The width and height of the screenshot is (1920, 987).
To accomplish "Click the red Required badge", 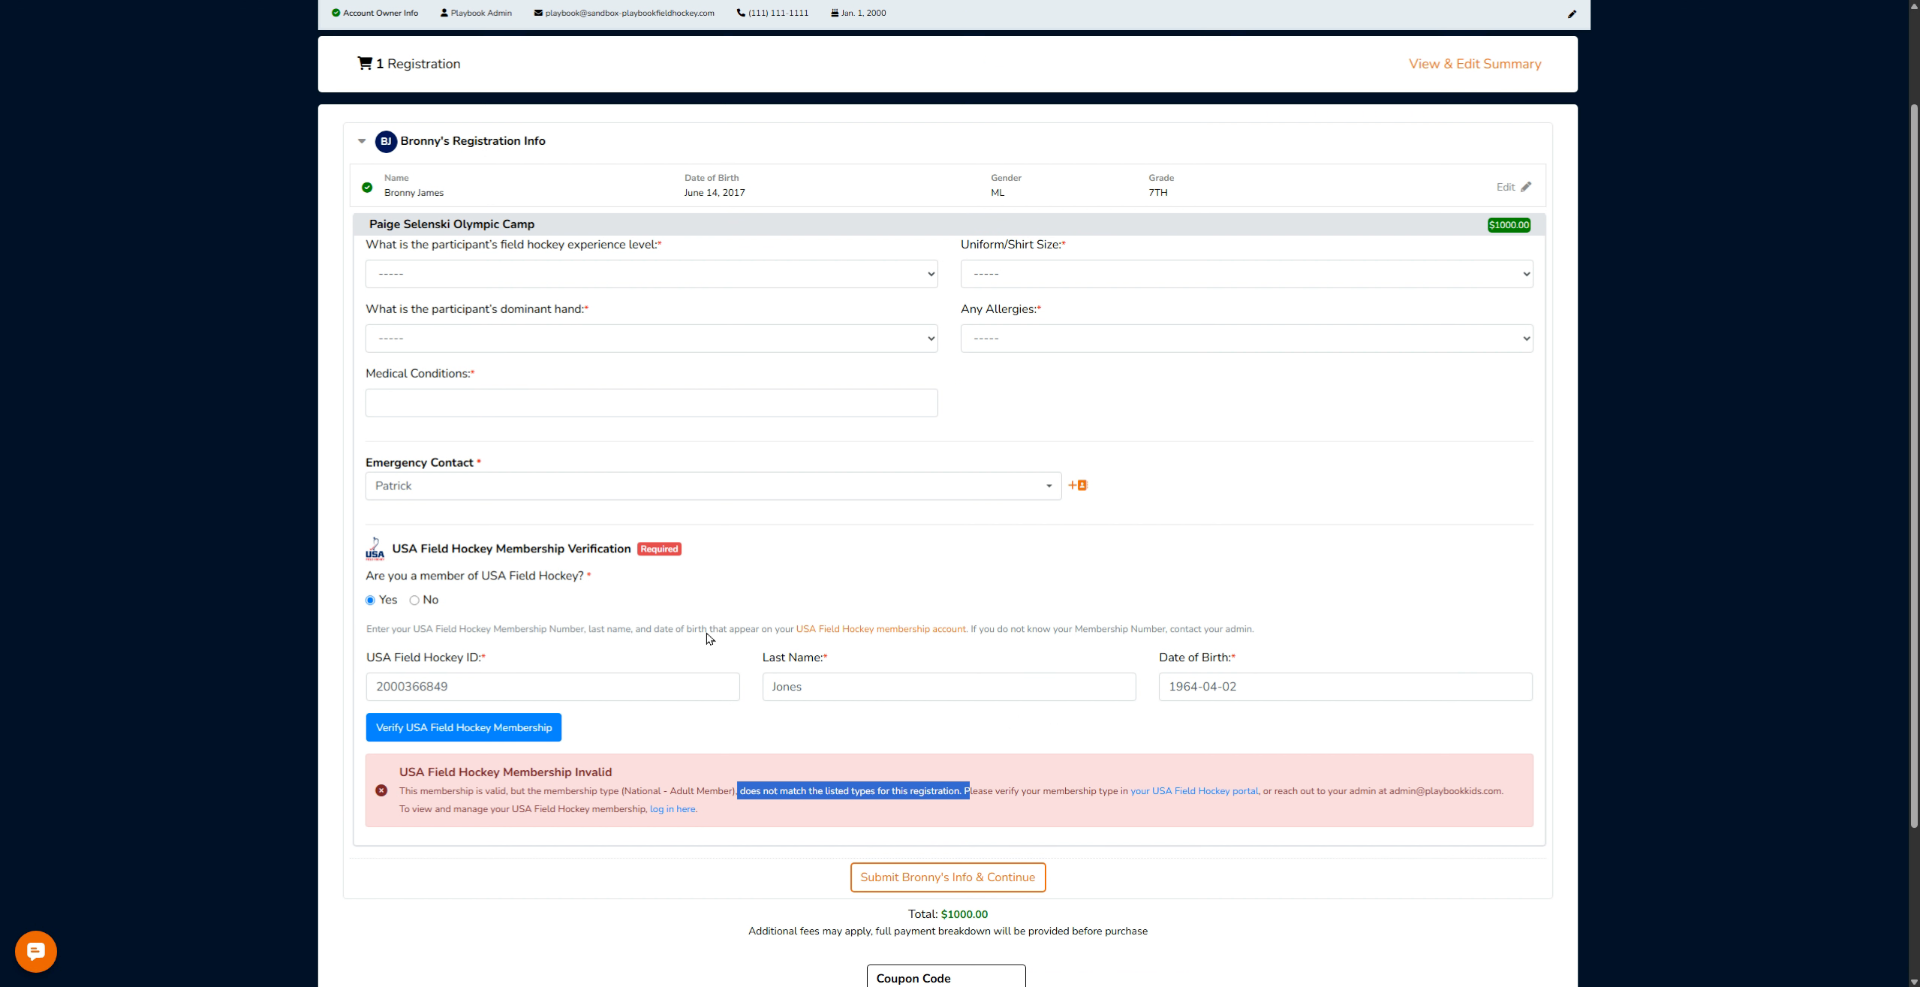I will (x=659, y=549).
